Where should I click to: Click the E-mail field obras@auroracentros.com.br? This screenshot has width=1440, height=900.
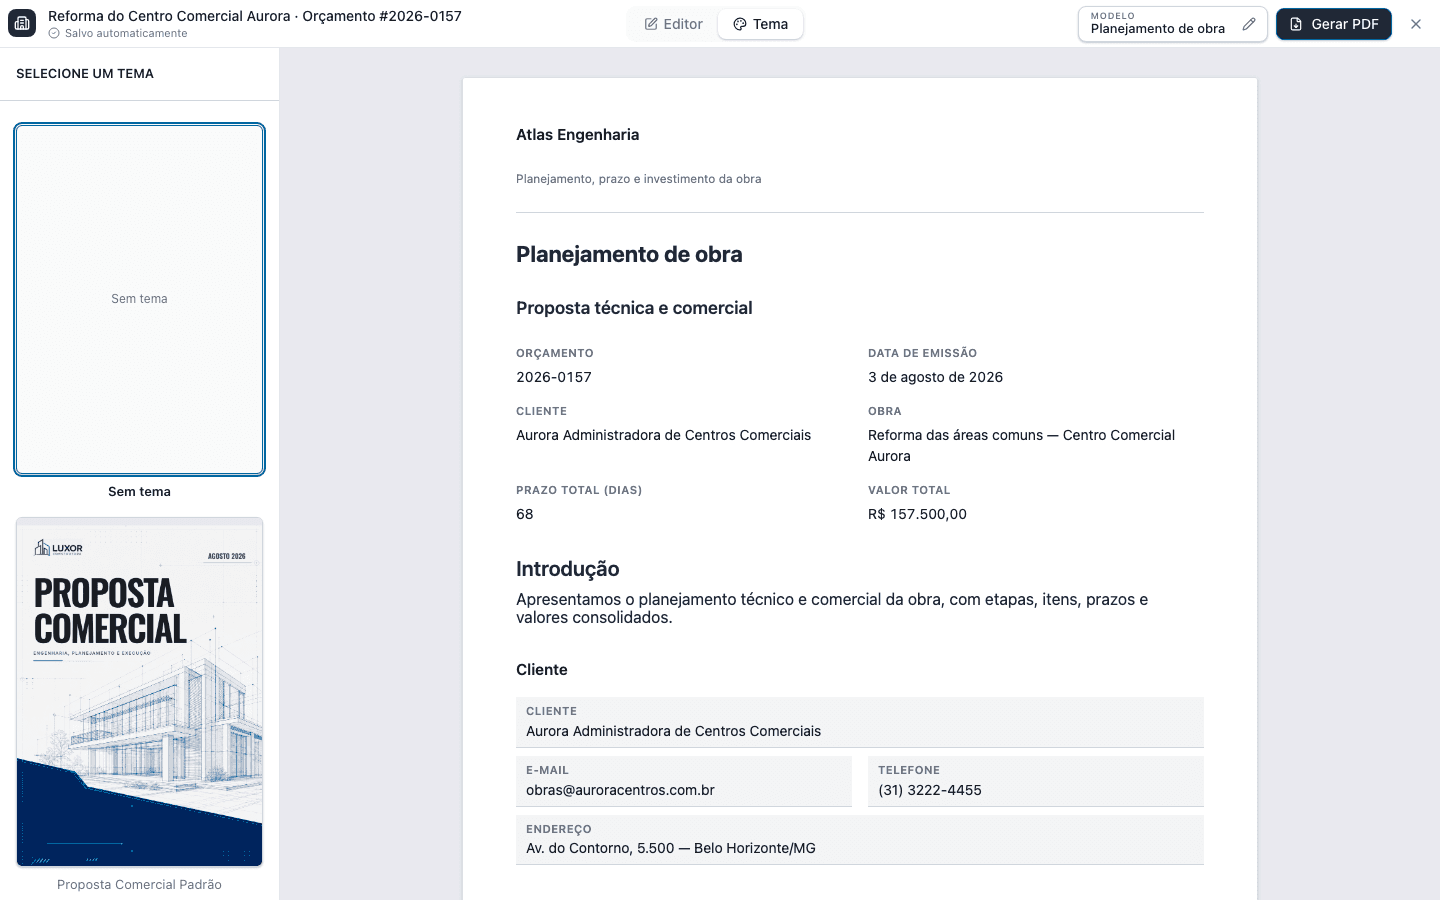pyautogui.click(x=684, y=781)
